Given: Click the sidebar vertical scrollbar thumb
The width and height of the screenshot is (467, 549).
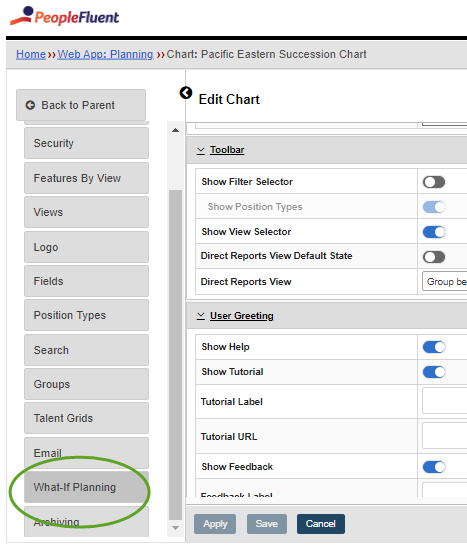Looking at the screenshot, I should coord(176,355).
